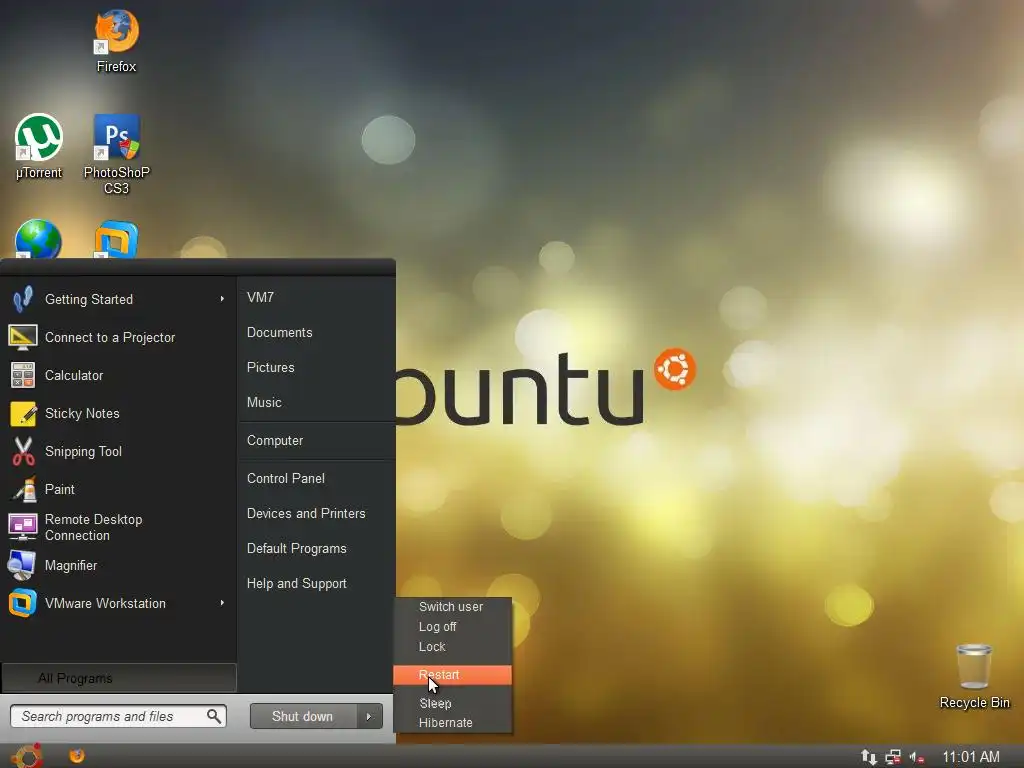This screenshot has width=1024, height=768.
Task: Open Help and Support
Action: click(x=296, y=583)
